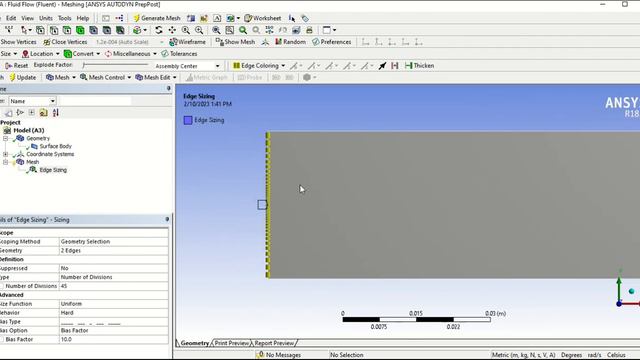The height and width of the screenshot is (360, 640).
Task: Click the Thicken edges icon
Action: [x=419, y=66]
